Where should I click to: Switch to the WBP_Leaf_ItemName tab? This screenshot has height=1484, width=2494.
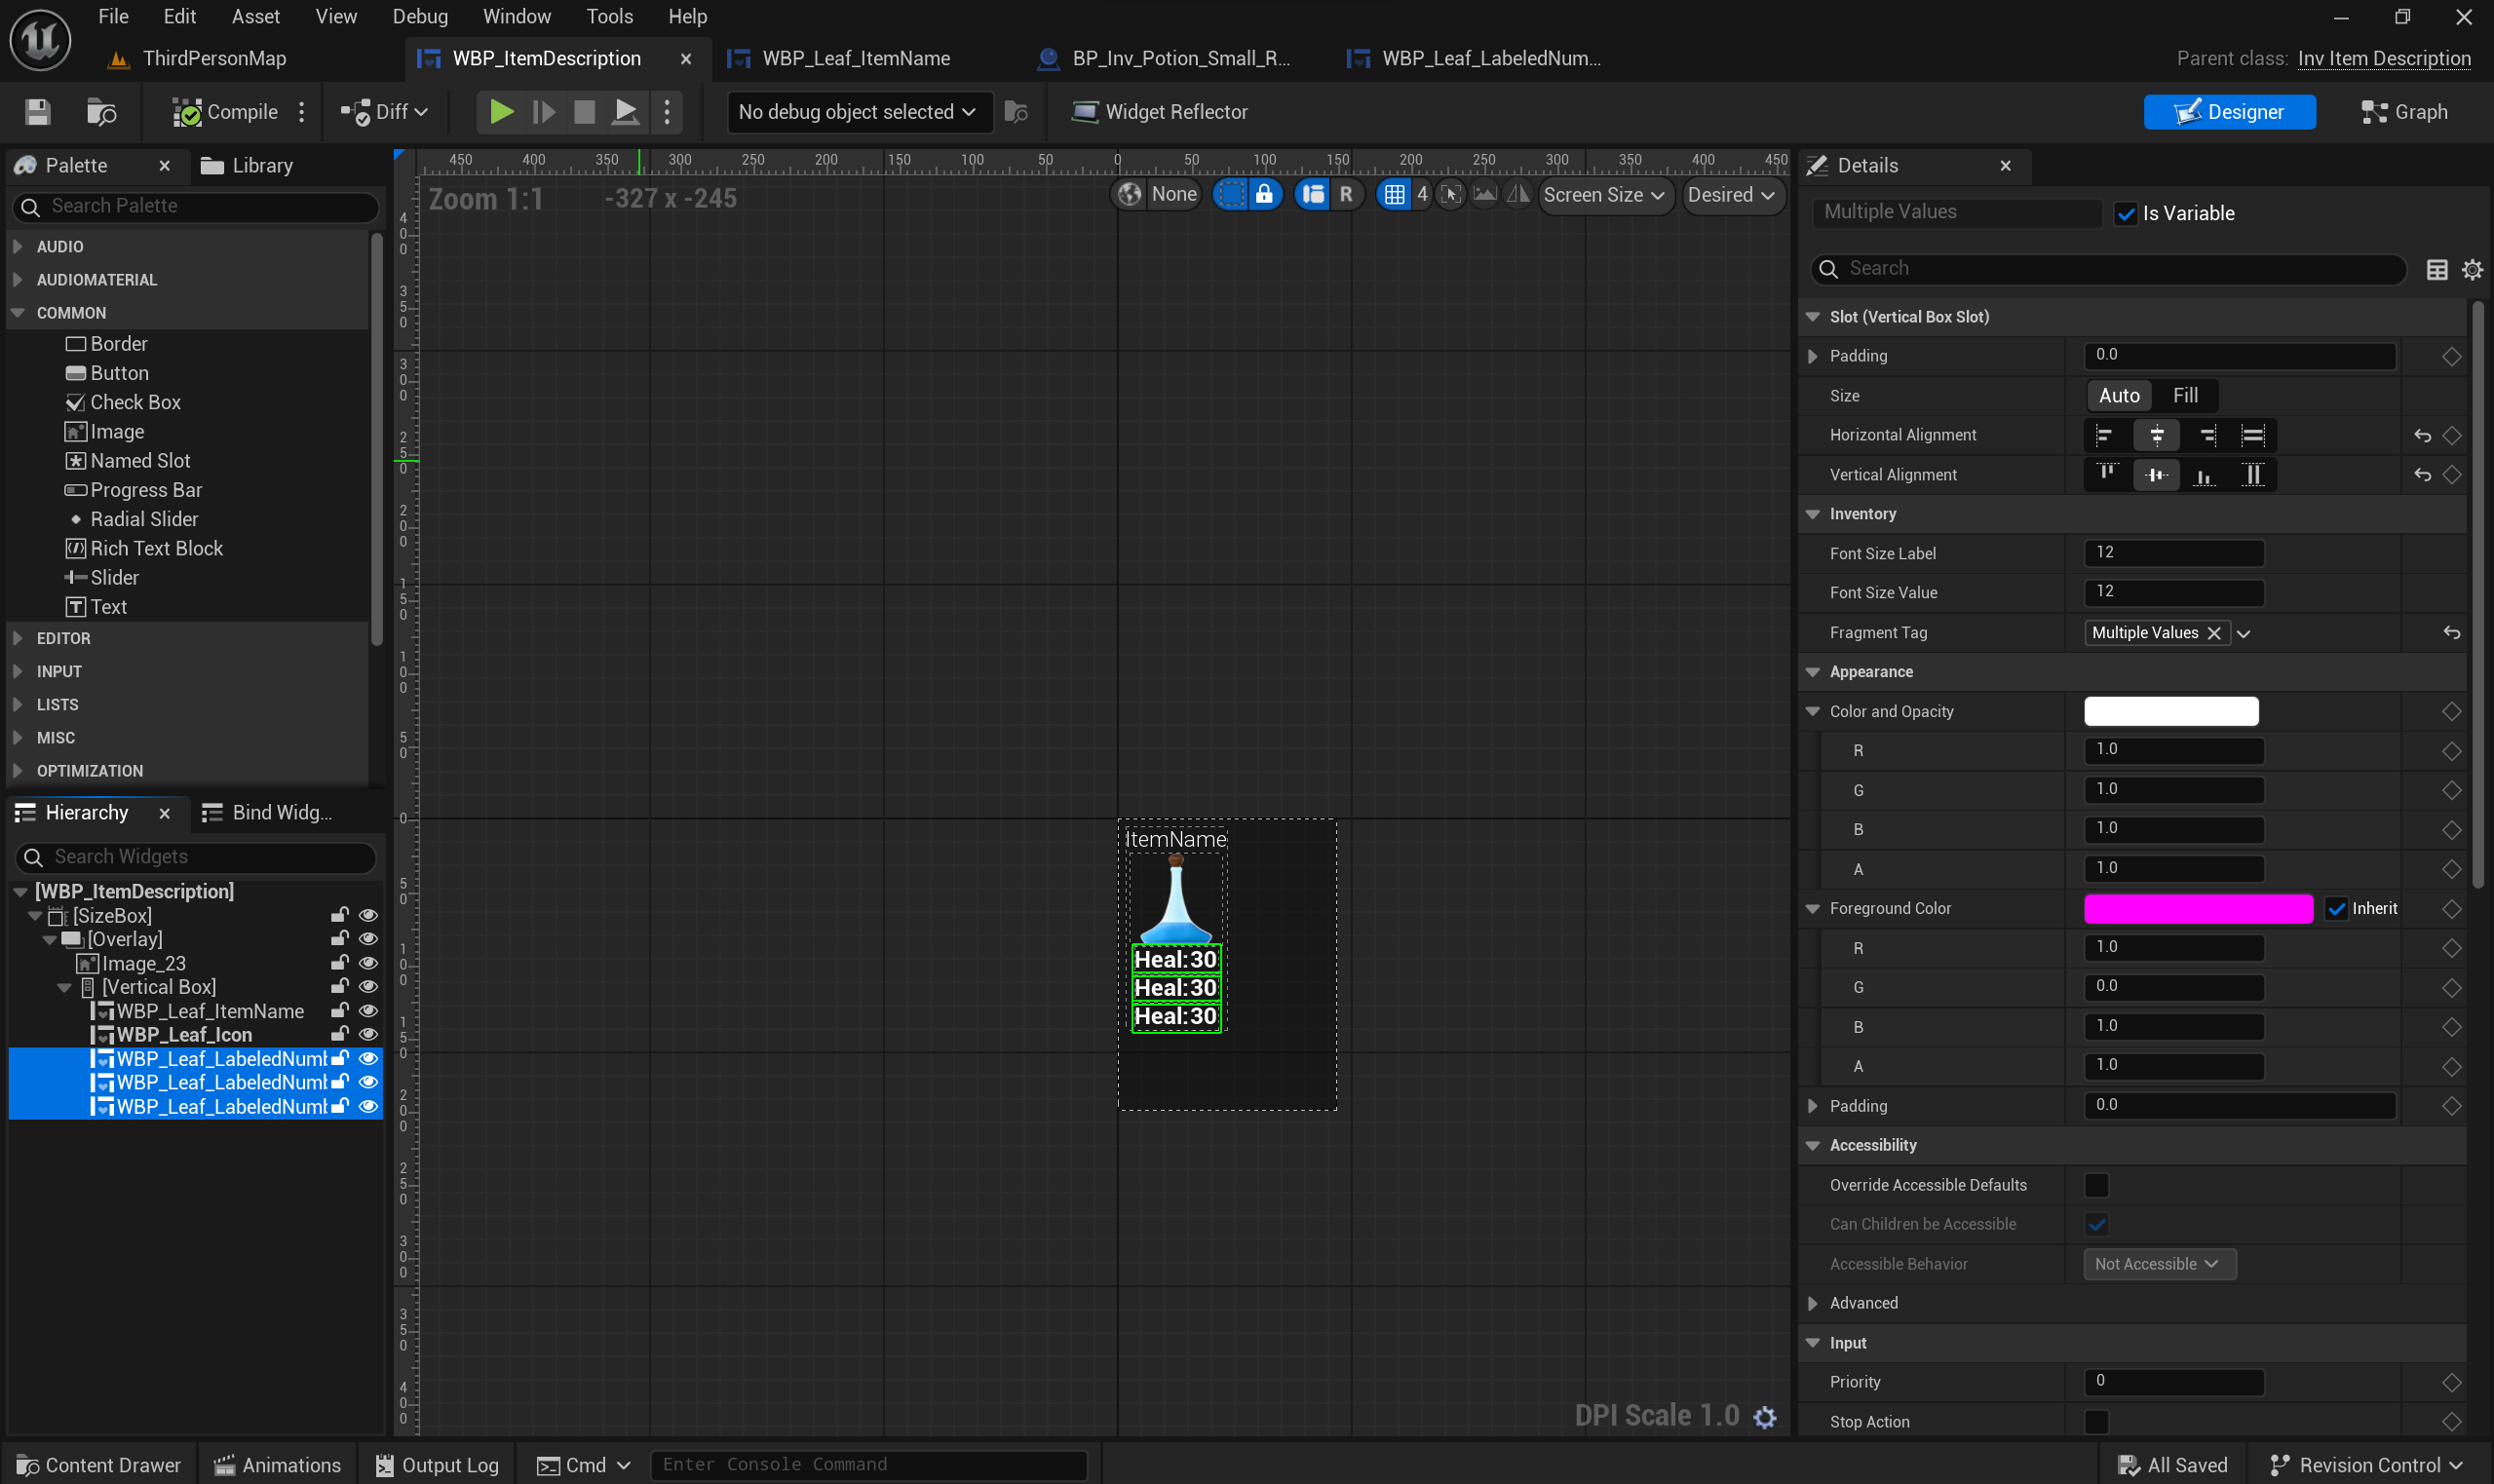point(855,59)
